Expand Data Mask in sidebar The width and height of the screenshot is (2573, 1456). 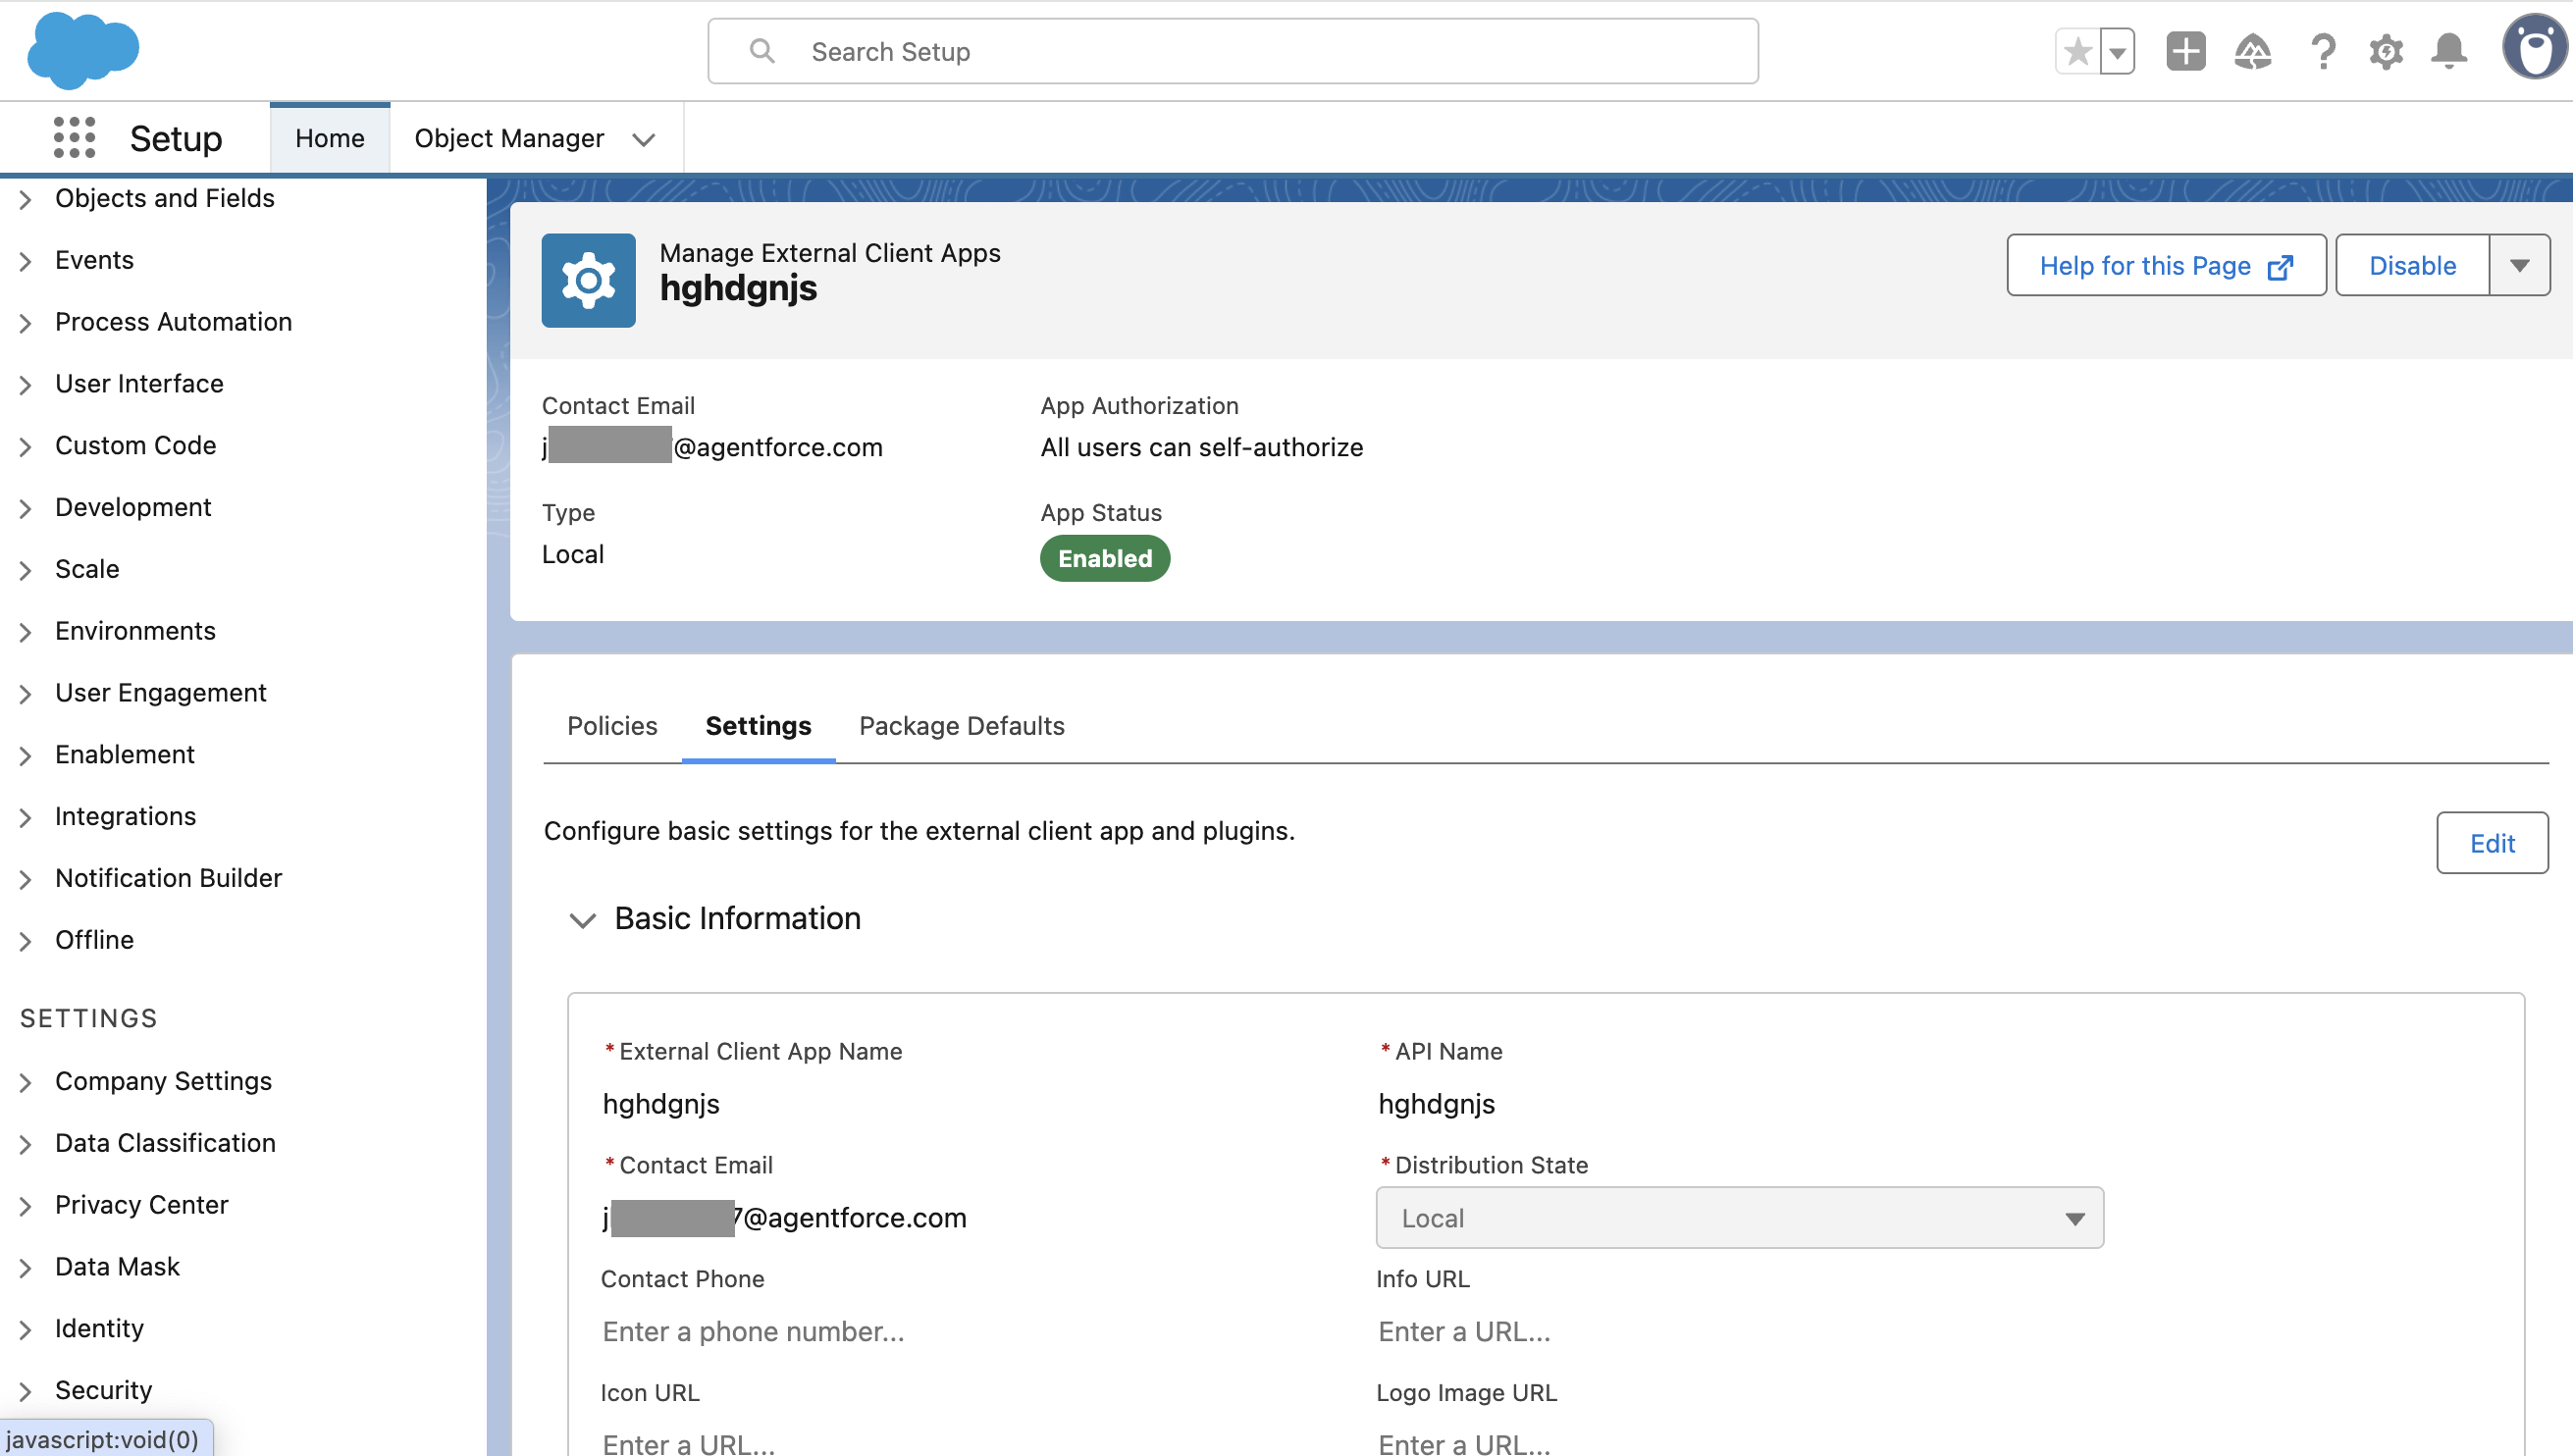coord(26,1268)
